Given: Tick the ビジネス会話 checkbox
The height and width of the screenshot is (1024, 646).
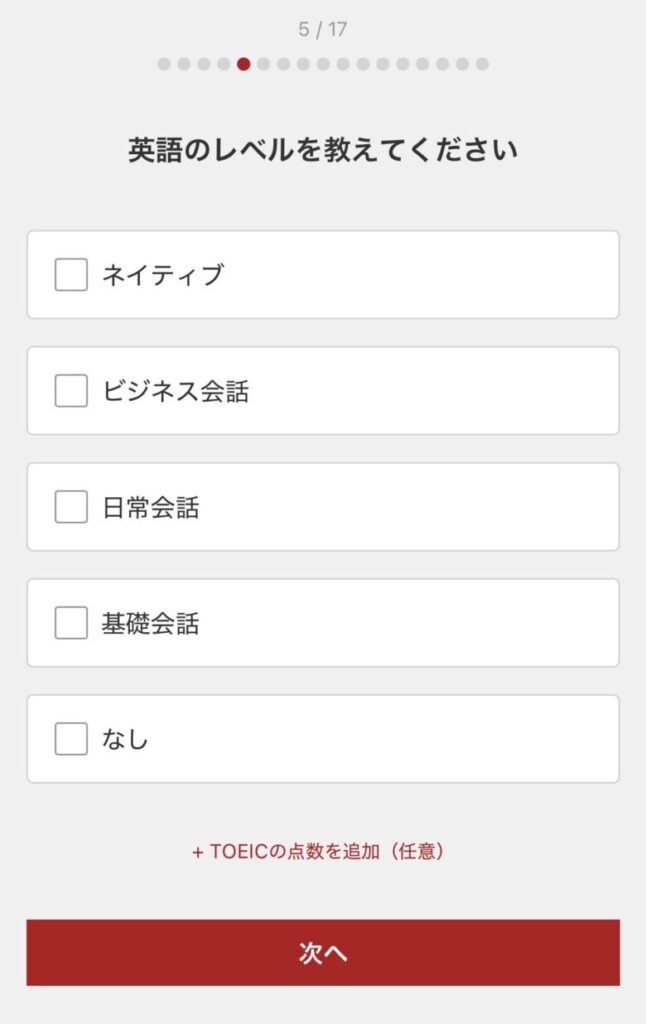Looking at the screenshot, I should (x=71, y=391).
